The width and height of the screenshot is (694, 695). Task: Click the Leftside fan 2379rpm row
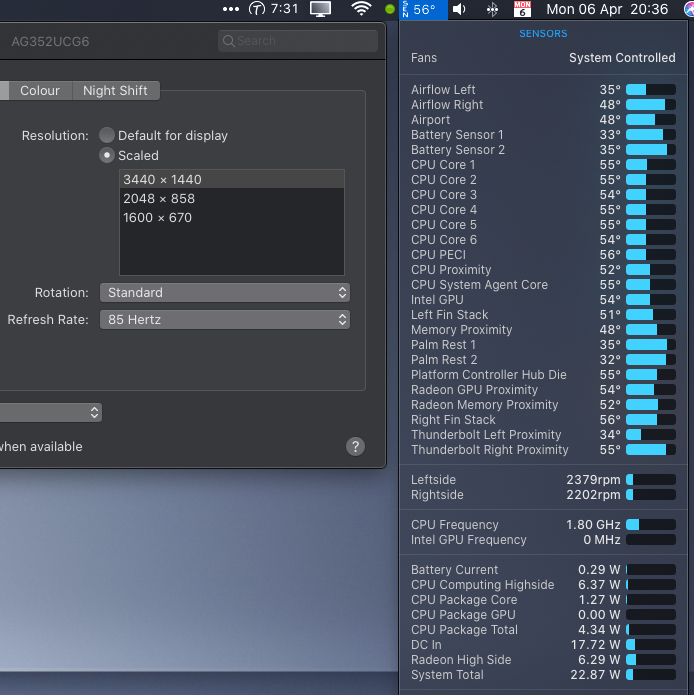[543, 480]
